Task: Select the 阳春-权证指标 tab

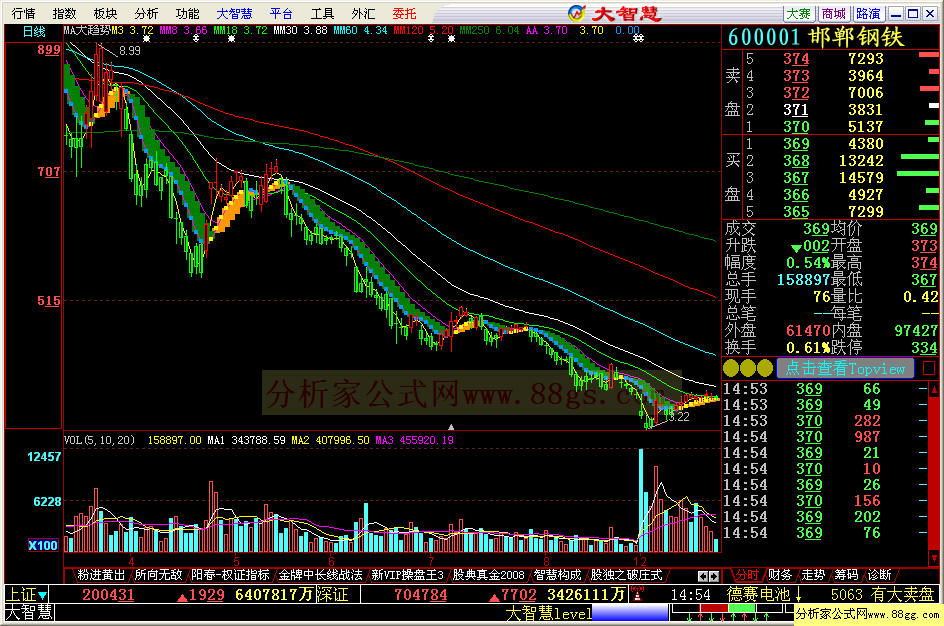Action: pyautogui.click(x=231, y=575)
